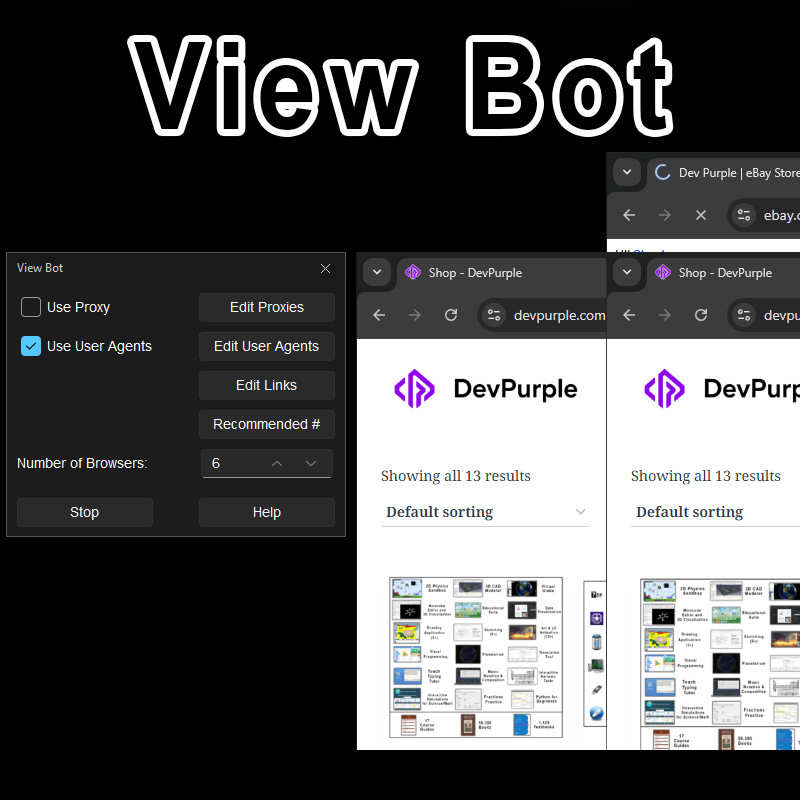Go back in second DevPurple browser
This screenshot has height=800, width=800.
pyautogui.click(x=629, y=315)
